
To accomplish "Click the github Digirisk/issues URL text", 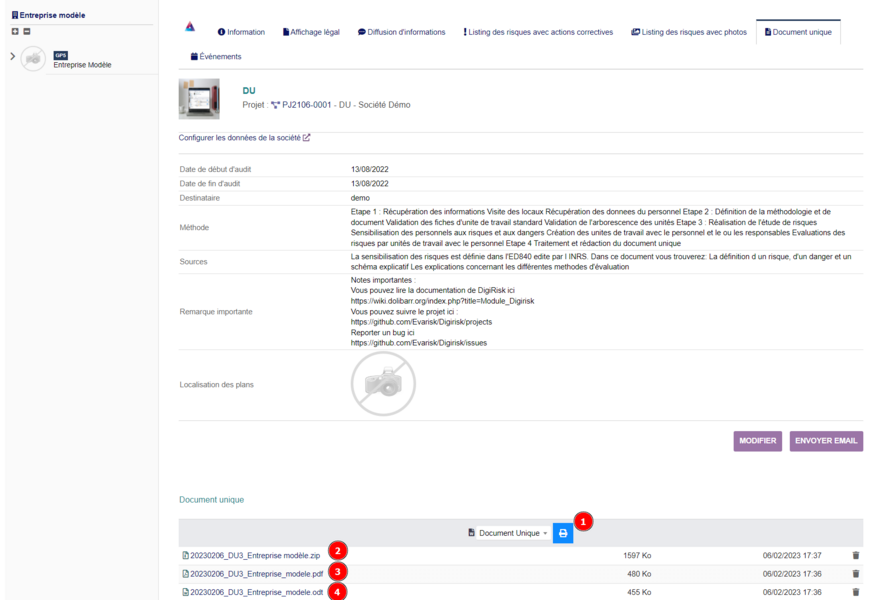I will pos(419,344).
